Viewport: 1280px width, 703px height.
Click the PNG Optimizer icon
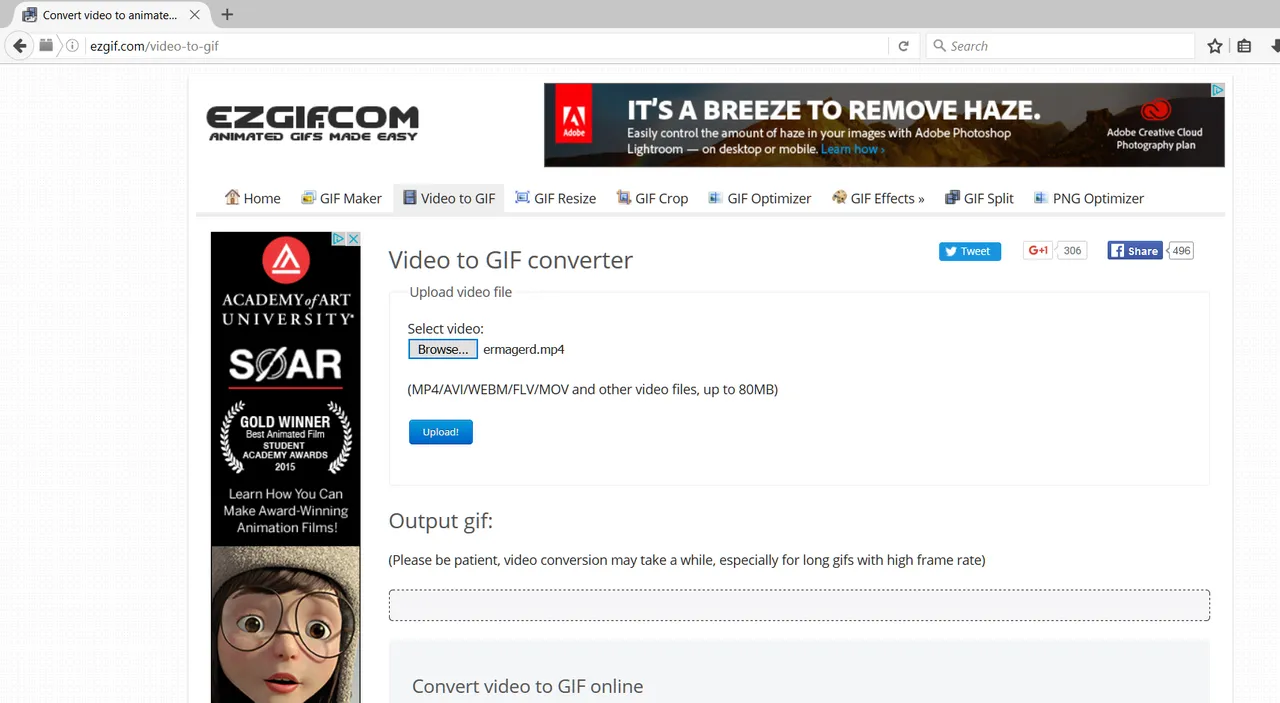tap(1041, 198)
